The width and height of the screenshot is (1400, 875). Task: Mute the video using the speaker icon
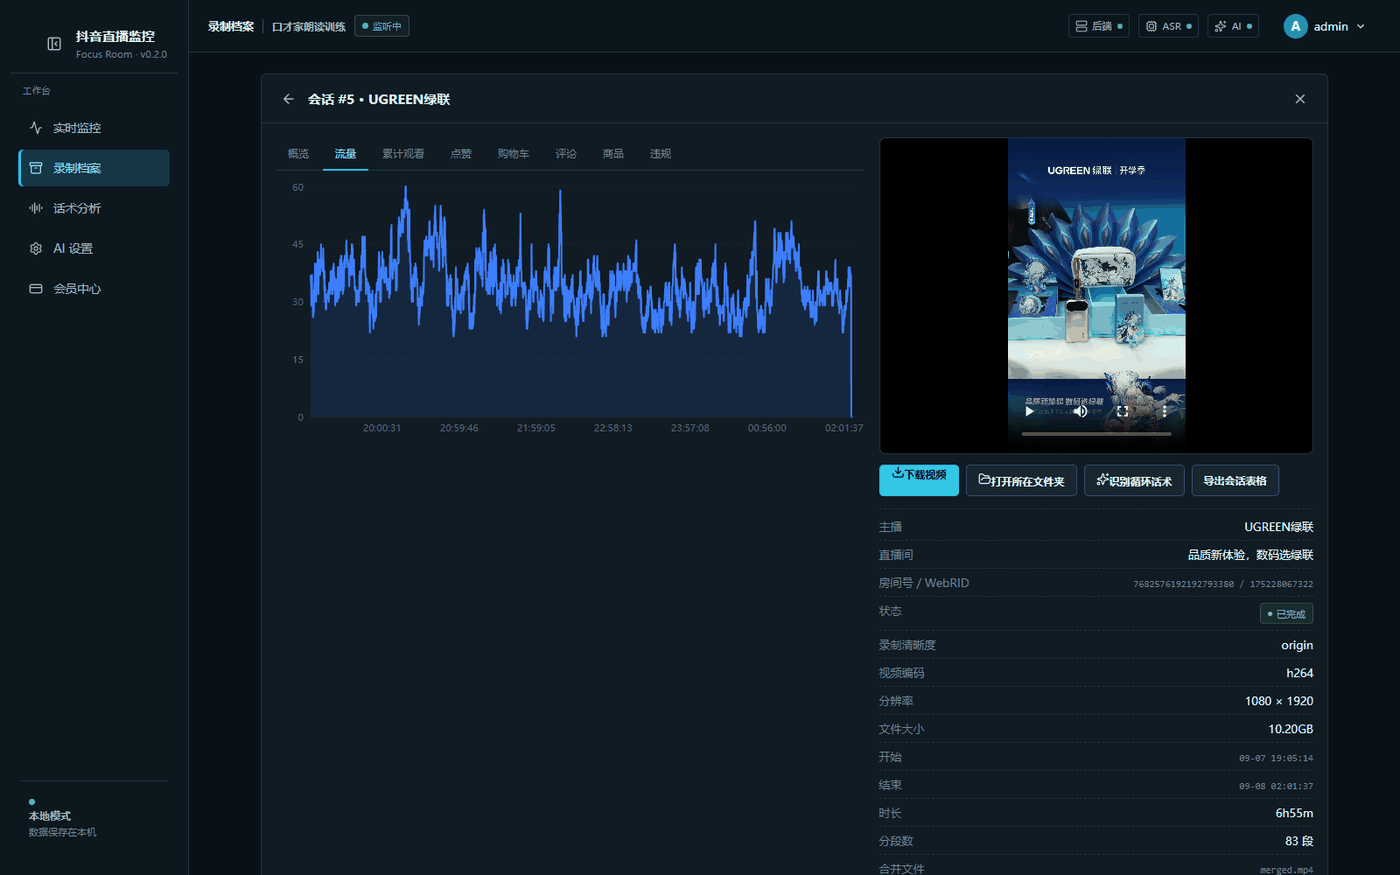1080,411
